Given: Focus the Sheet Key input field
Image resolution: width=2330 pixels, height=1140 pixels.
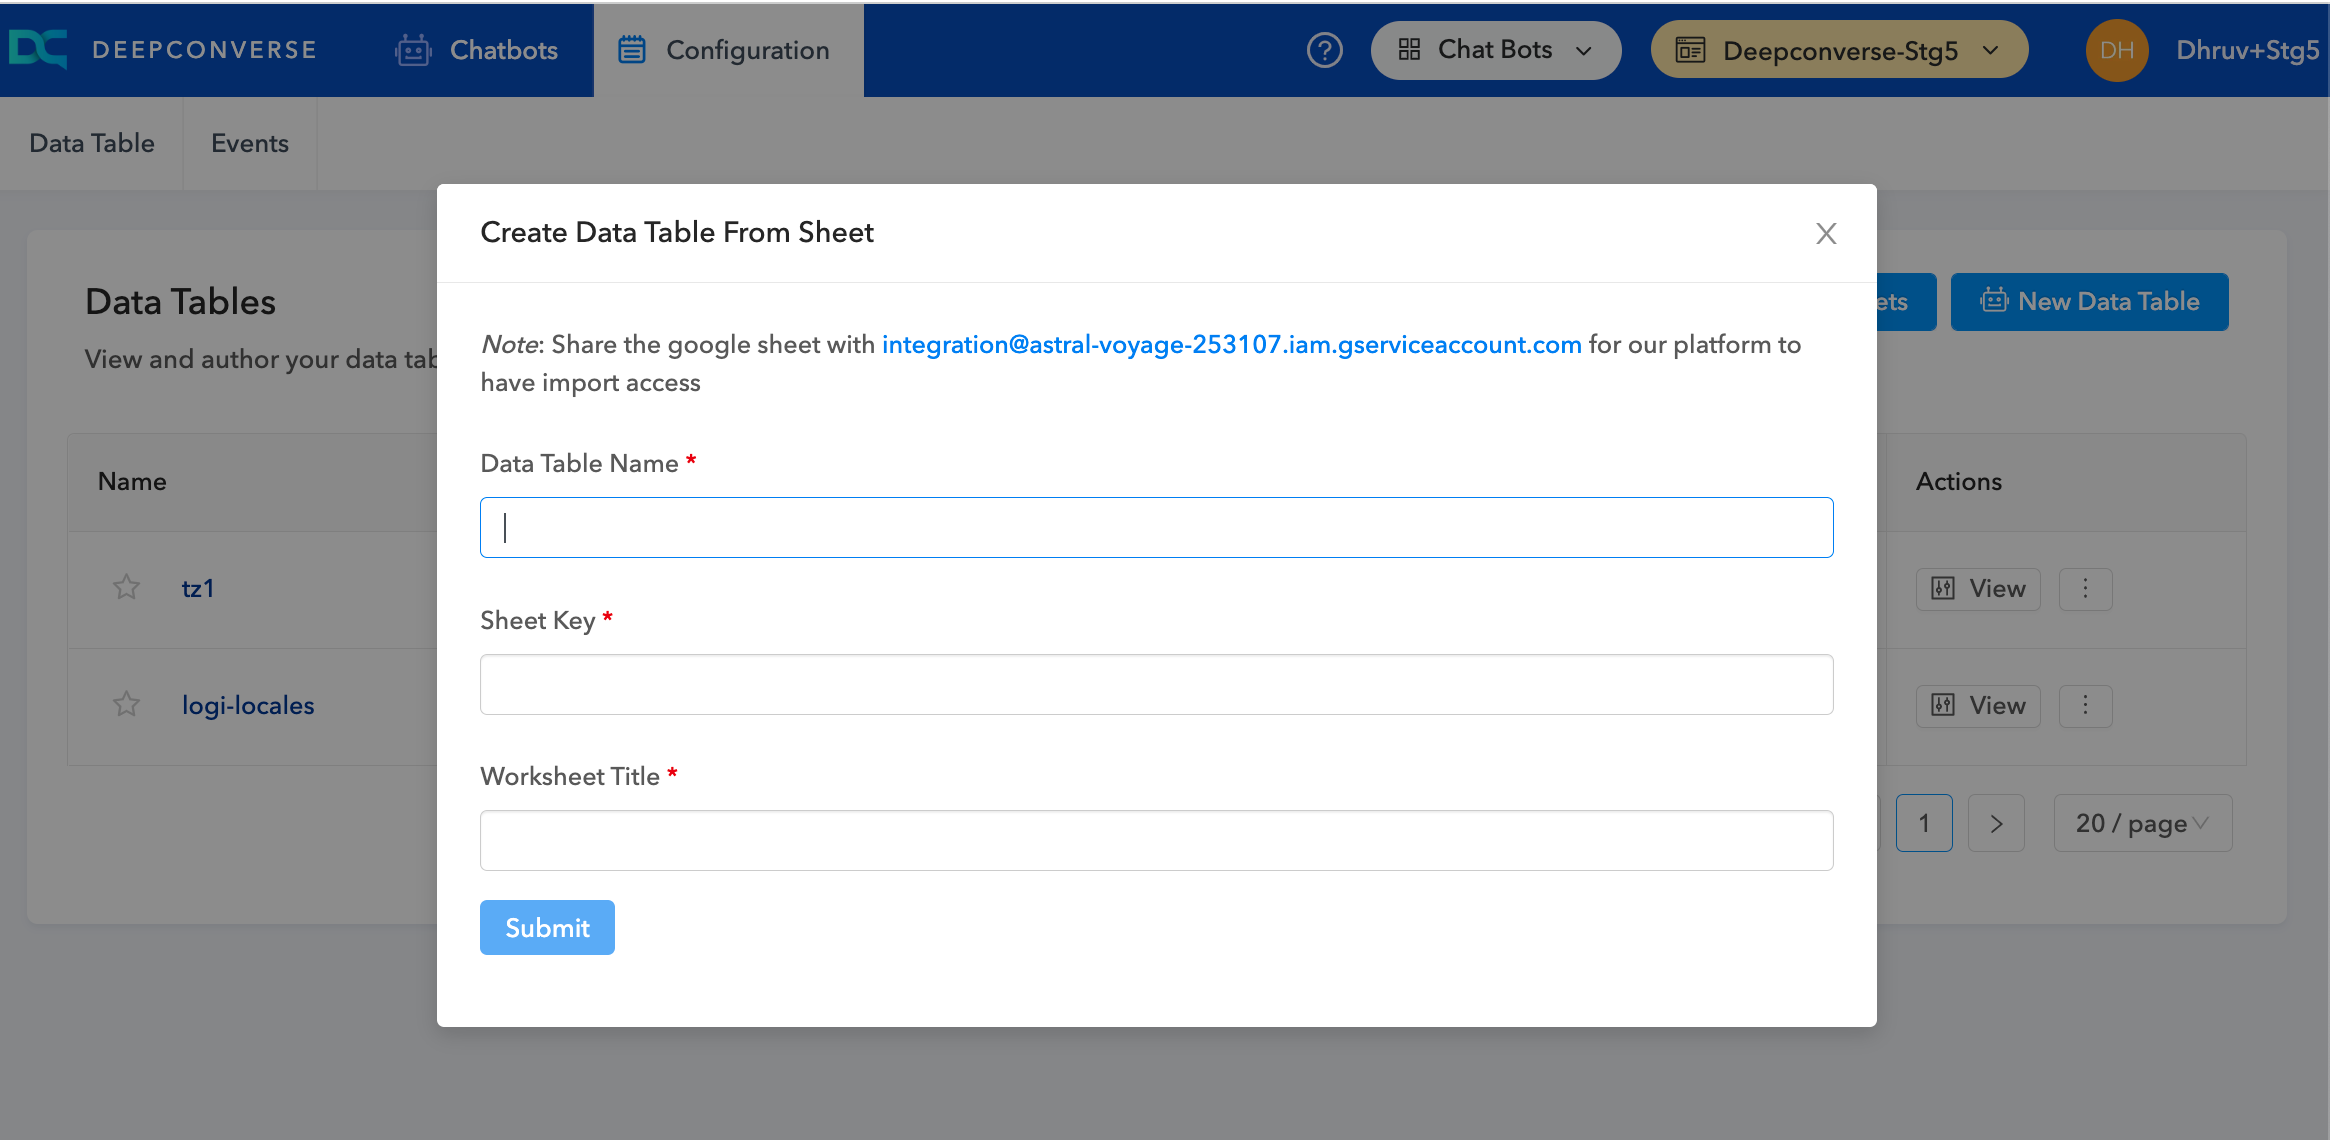Looking at the screenshot, I should [1156, 685].
